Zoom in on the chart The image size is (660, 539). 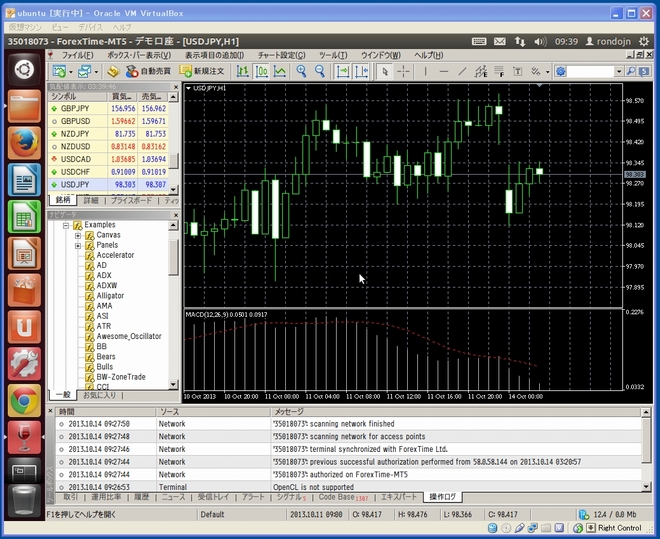coord(301,72)
